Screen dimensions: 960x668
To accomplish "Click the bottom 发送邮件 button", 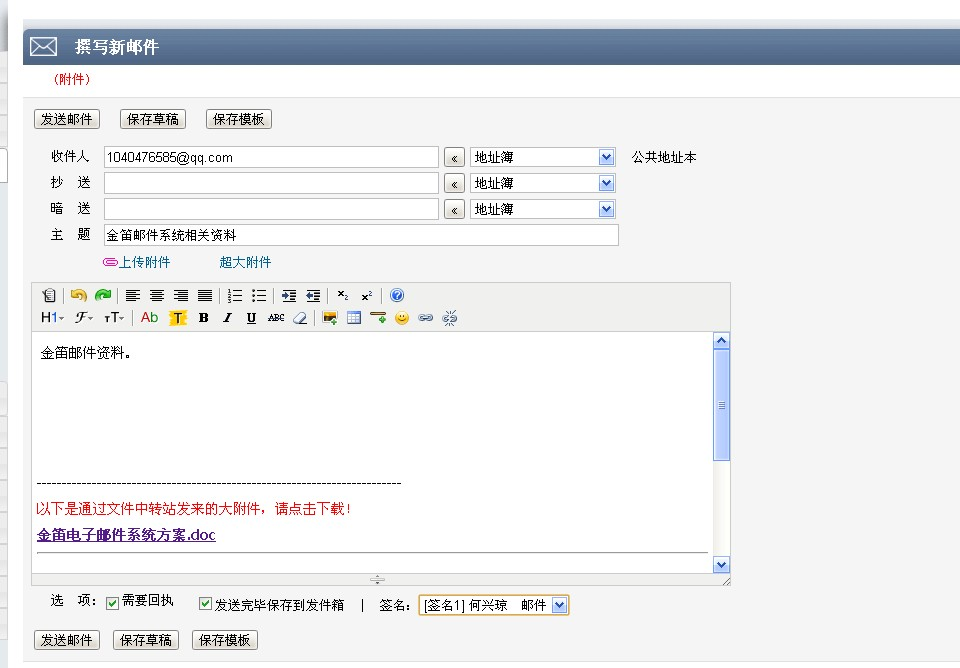I will pyautogui.click(x=67, y=640).
